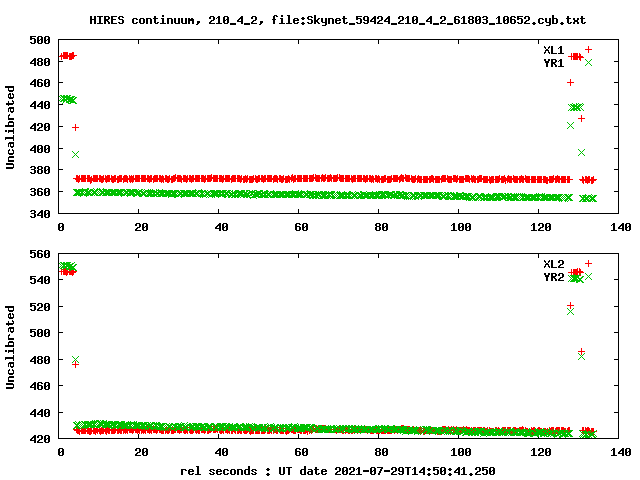Click the chart title with the Skynet file name
The height and width of the screenshot is (480, 640).
(338, 20)
